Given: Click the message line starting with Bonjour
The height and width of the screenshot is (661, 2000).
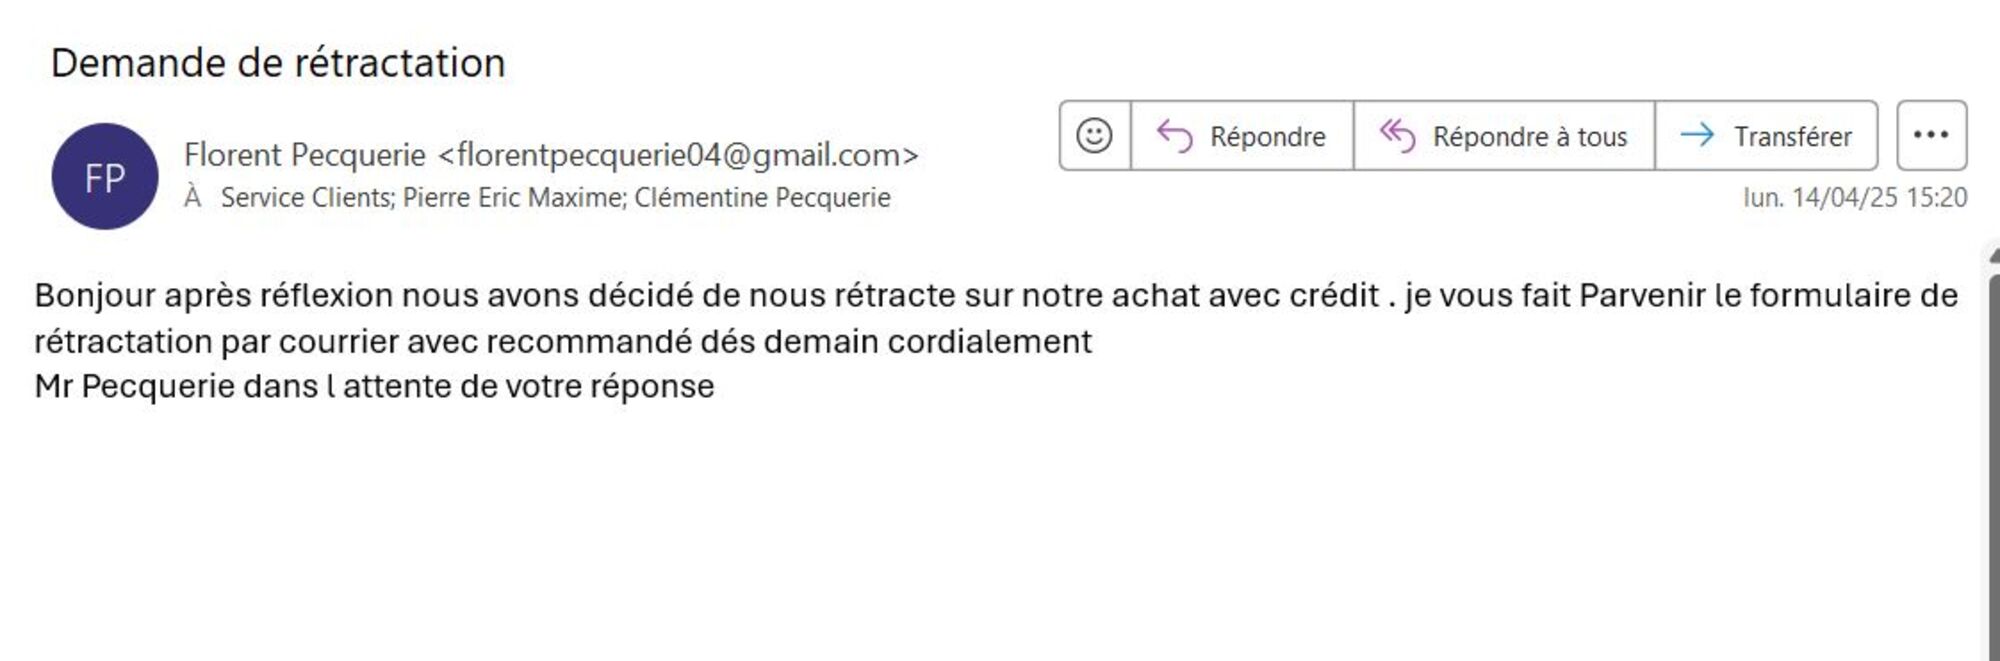Looking at the screenshot, I should [700, 296].
